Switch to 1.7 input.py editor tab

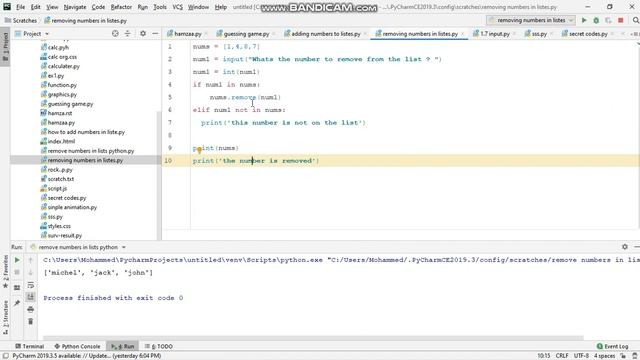(495, 33)
